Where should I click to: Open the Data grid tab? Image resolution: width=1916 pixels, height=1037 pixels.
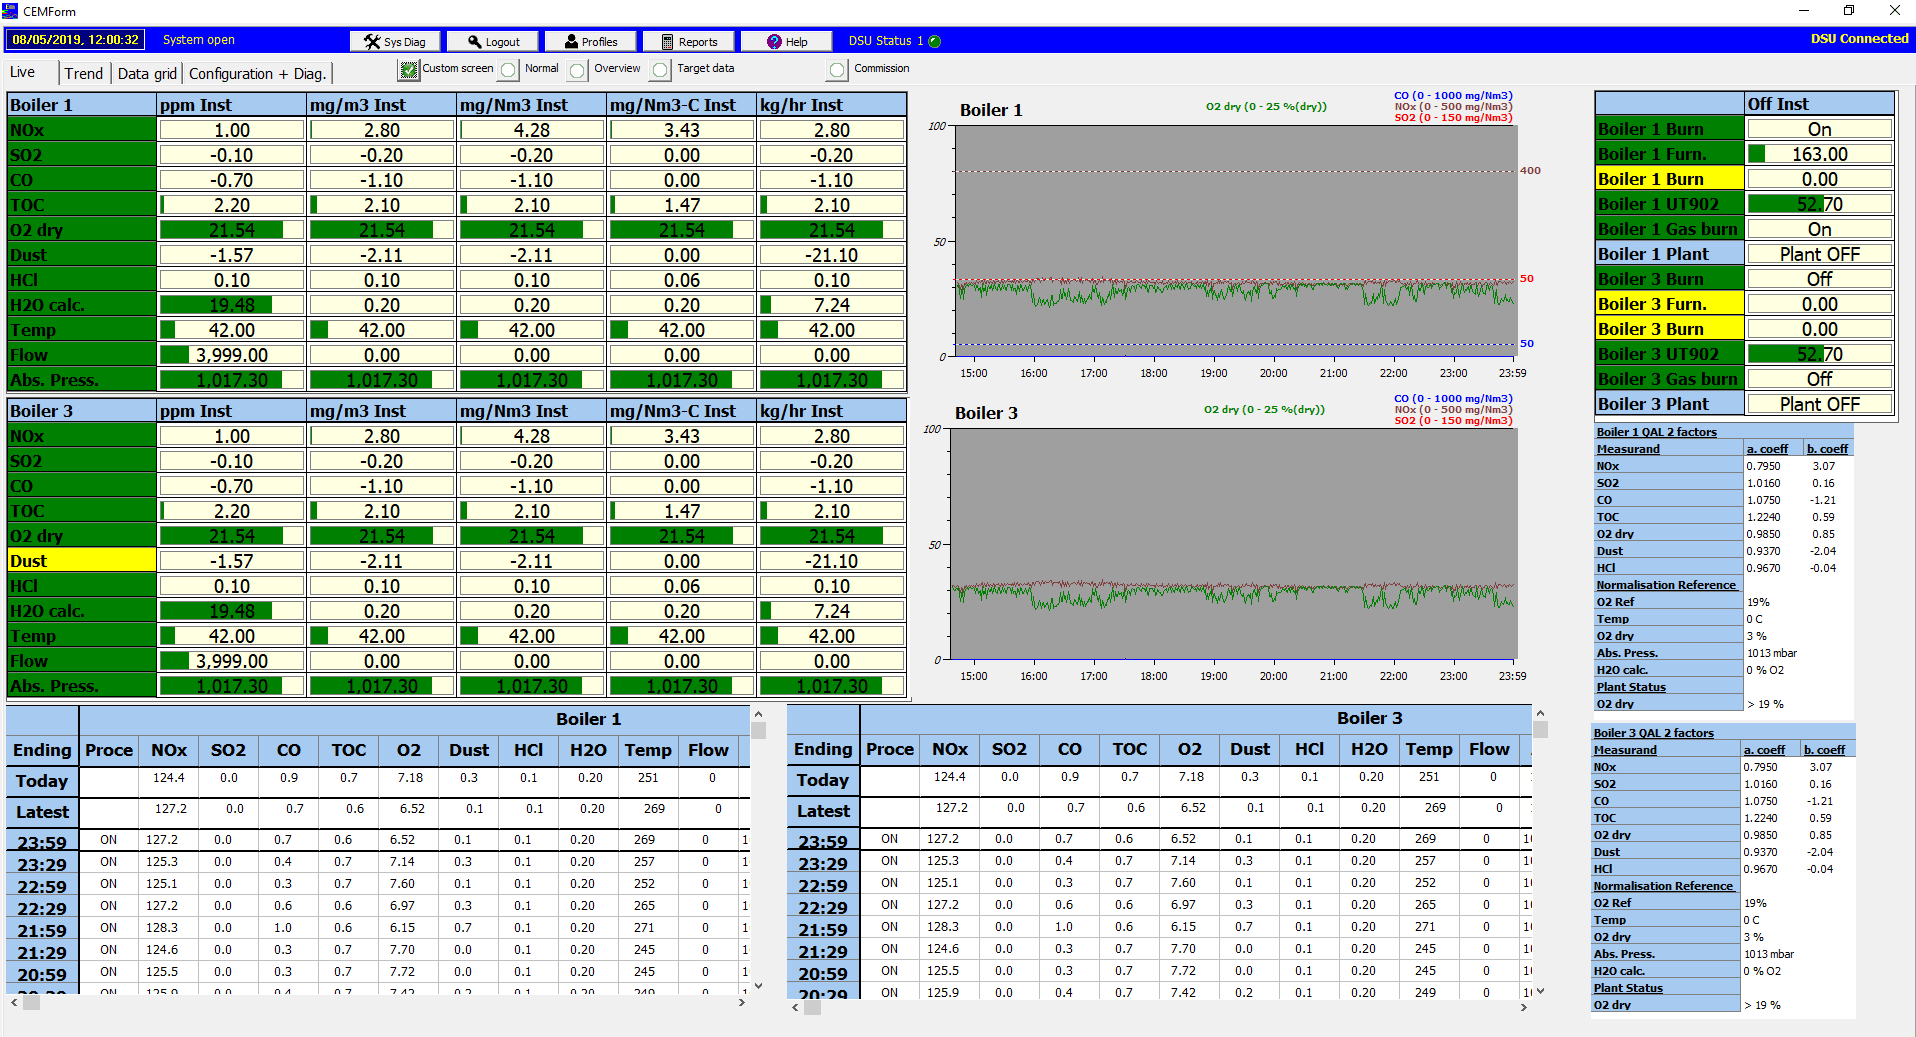pyautogui.click(x=147, y=73)
